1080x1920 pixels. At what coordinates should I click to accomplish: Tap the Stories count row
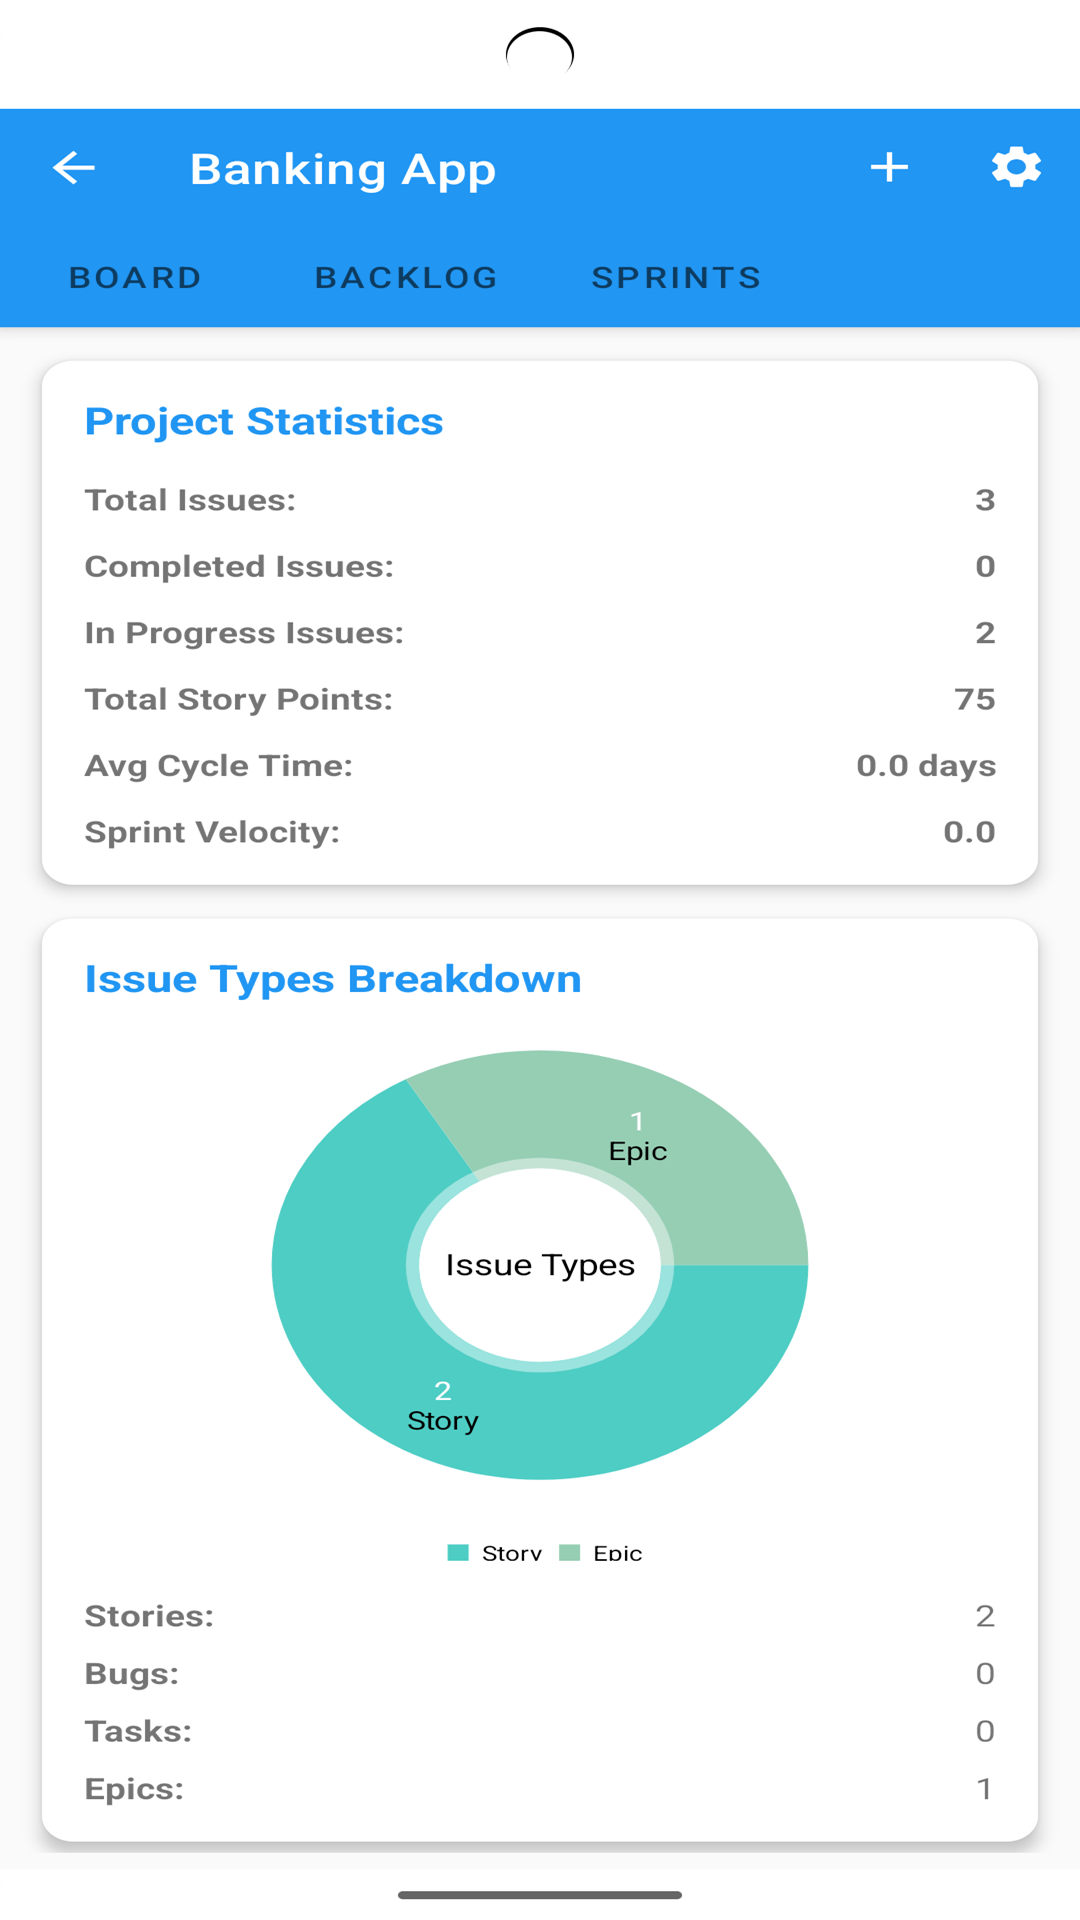pyautogui.click(x=540, y=1616)
